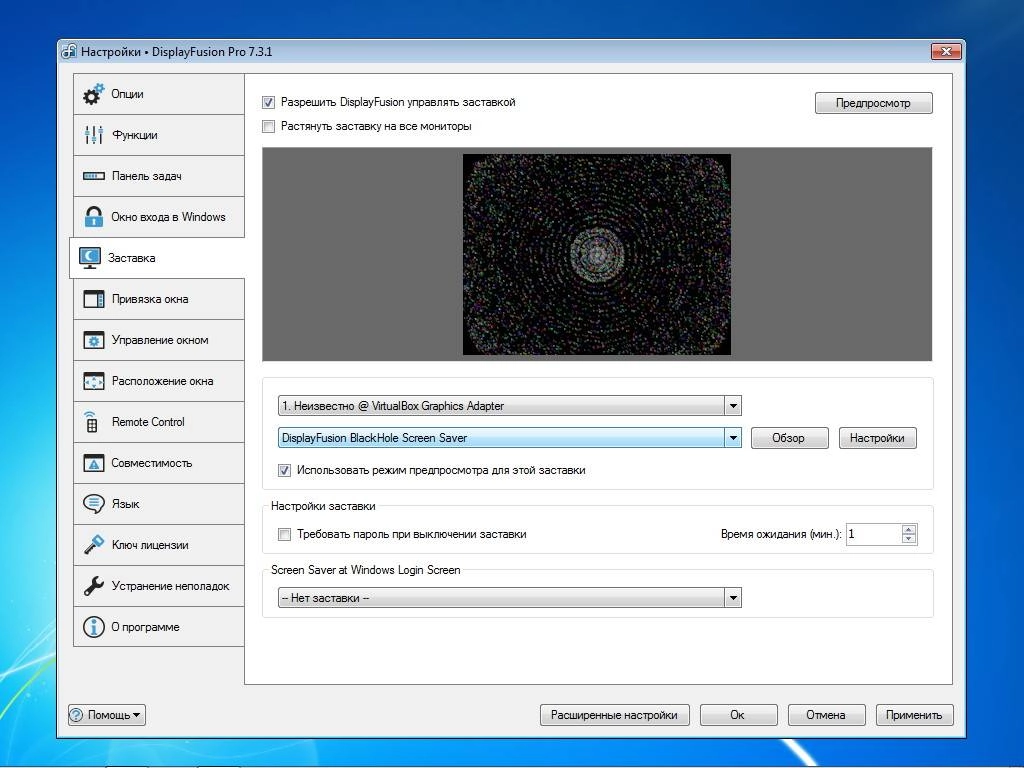Click the sliders icon next to Функции
Screen dimensions: 1024x768
pos(93,135)
